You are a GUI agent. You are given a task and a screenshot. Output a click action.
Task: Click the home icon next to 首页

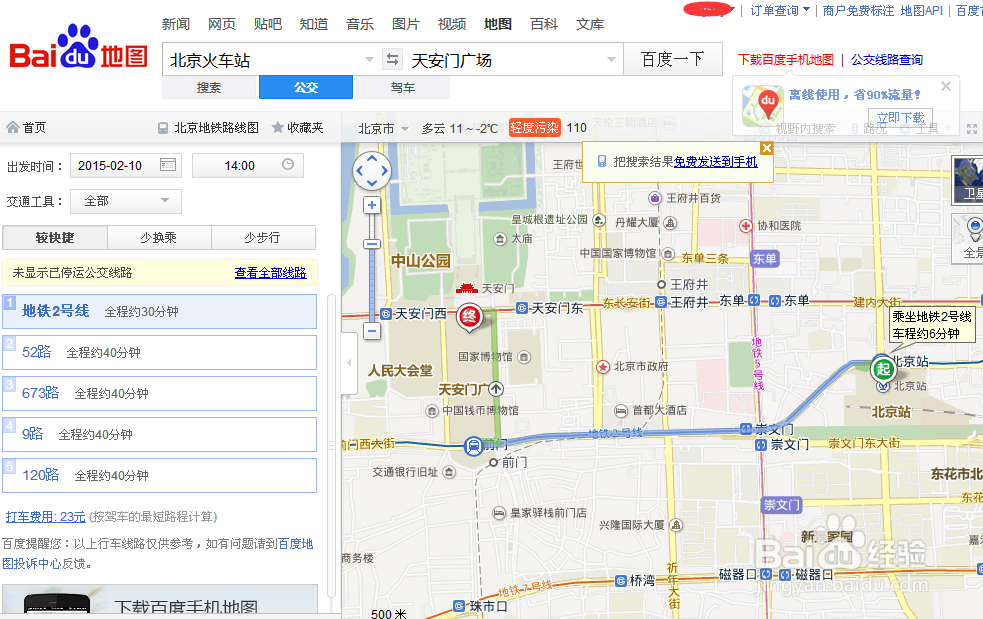[x=13, y=127]
